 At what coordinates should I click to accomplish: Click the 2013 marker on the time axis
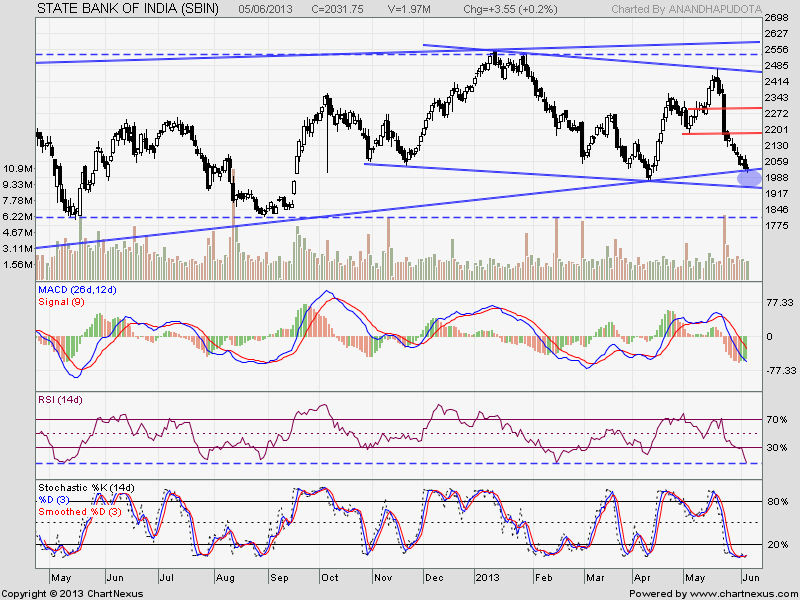(487, 578)
